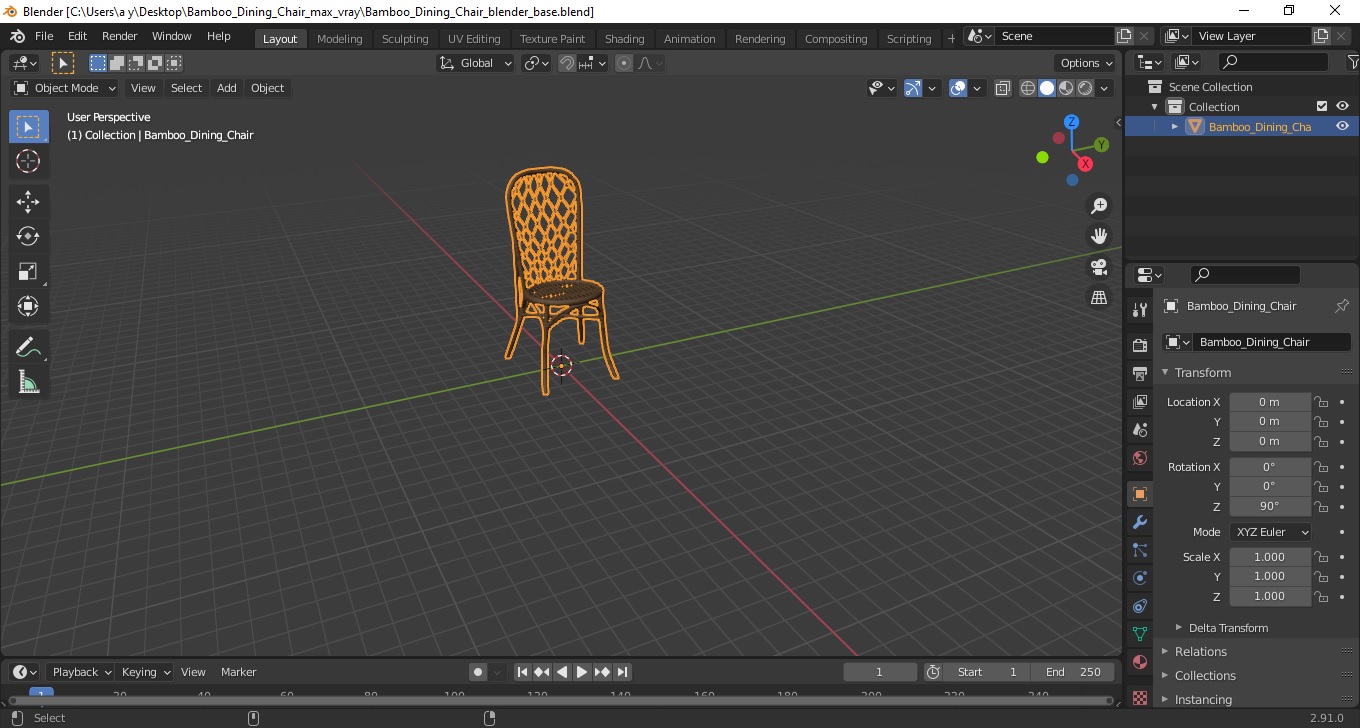Switch perspective/orthographic grid icon
Viewport: 1360px width, 728px height.
tap(1099, 297)
